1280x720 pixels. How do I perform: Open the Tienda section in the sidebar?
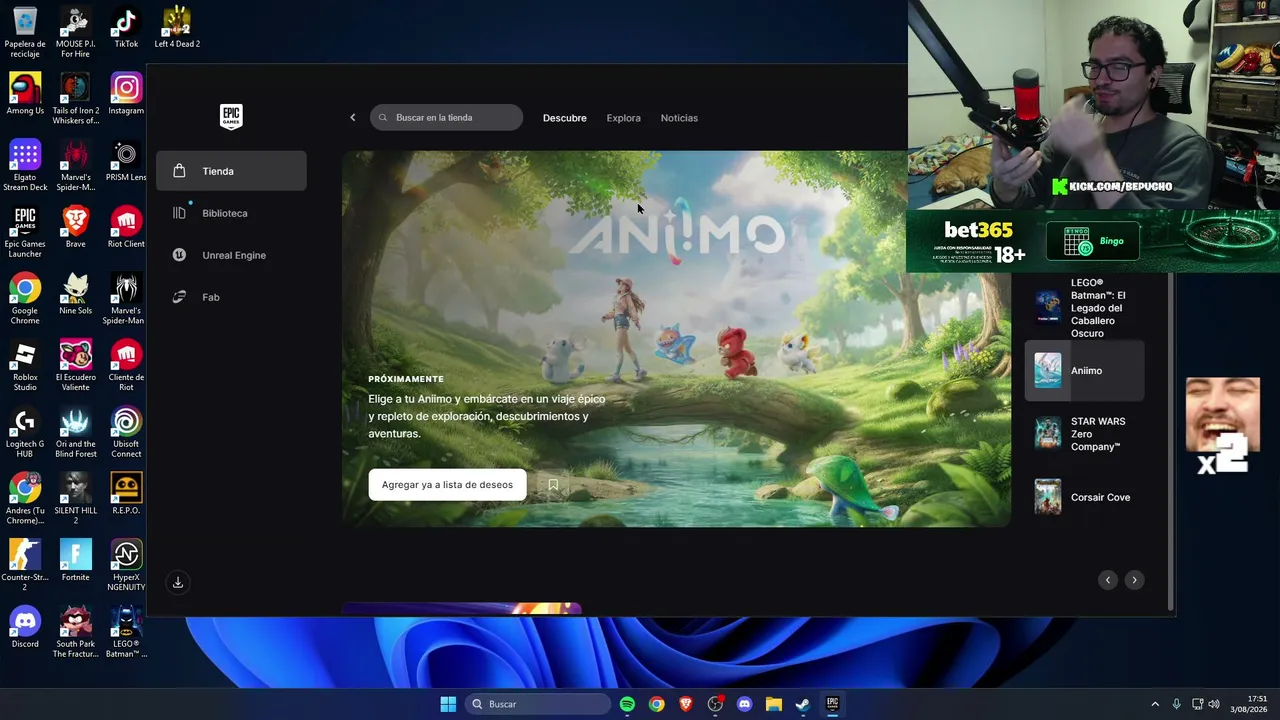tap(231, 171)
